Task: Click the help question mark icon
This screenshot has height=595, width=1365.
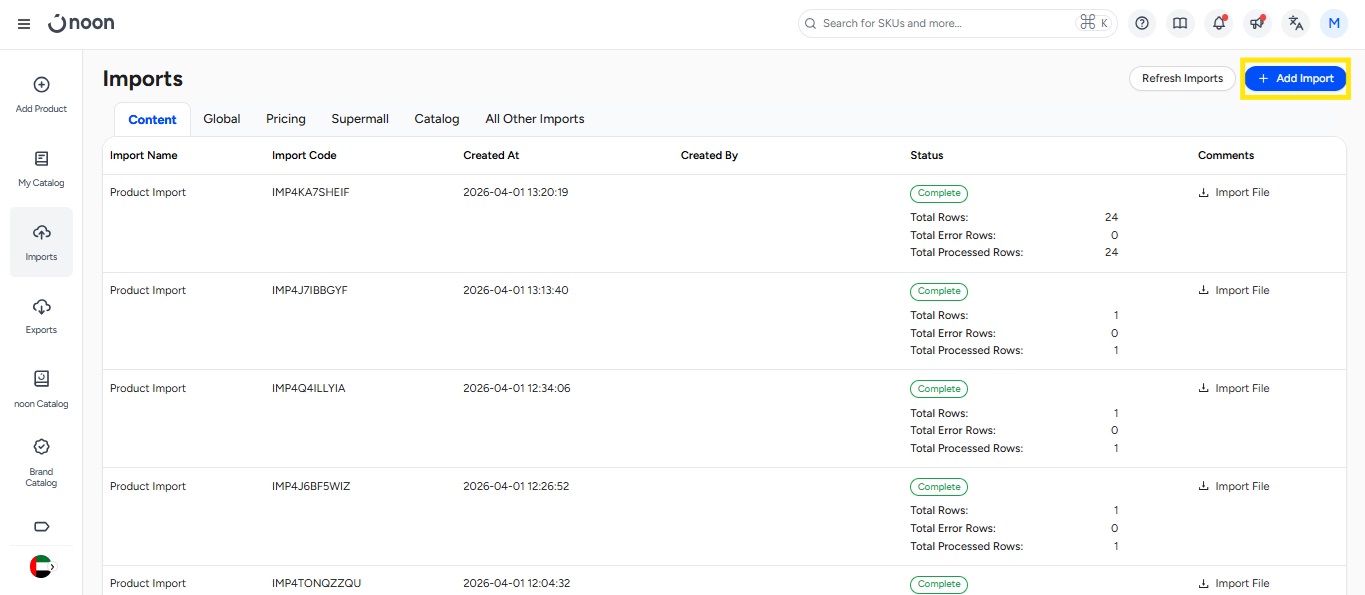Action: pos(1142,24)
